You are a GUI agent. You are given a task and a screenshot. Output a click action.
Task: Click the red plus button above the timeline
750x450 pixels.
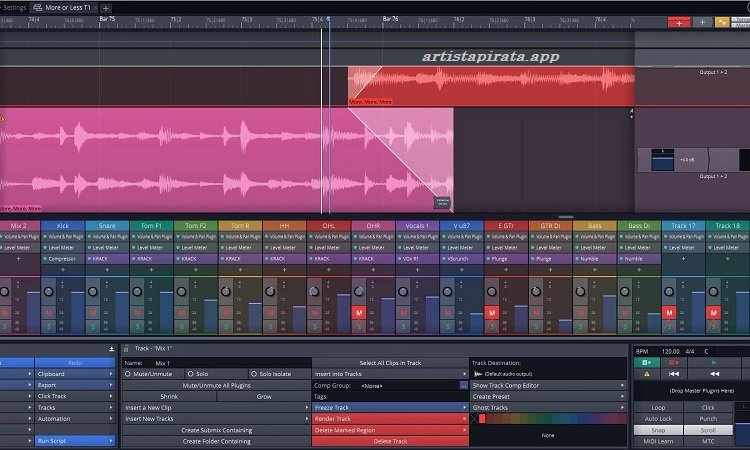coord(679,22)
